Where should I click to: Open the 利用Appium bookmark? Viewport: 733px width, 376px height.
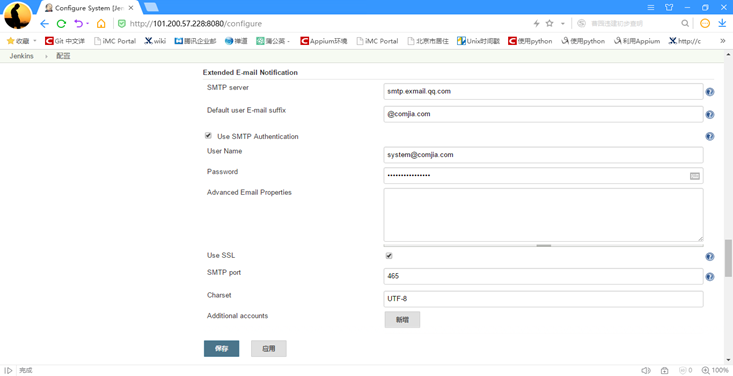pyautogui.click(x=637, y=41)
